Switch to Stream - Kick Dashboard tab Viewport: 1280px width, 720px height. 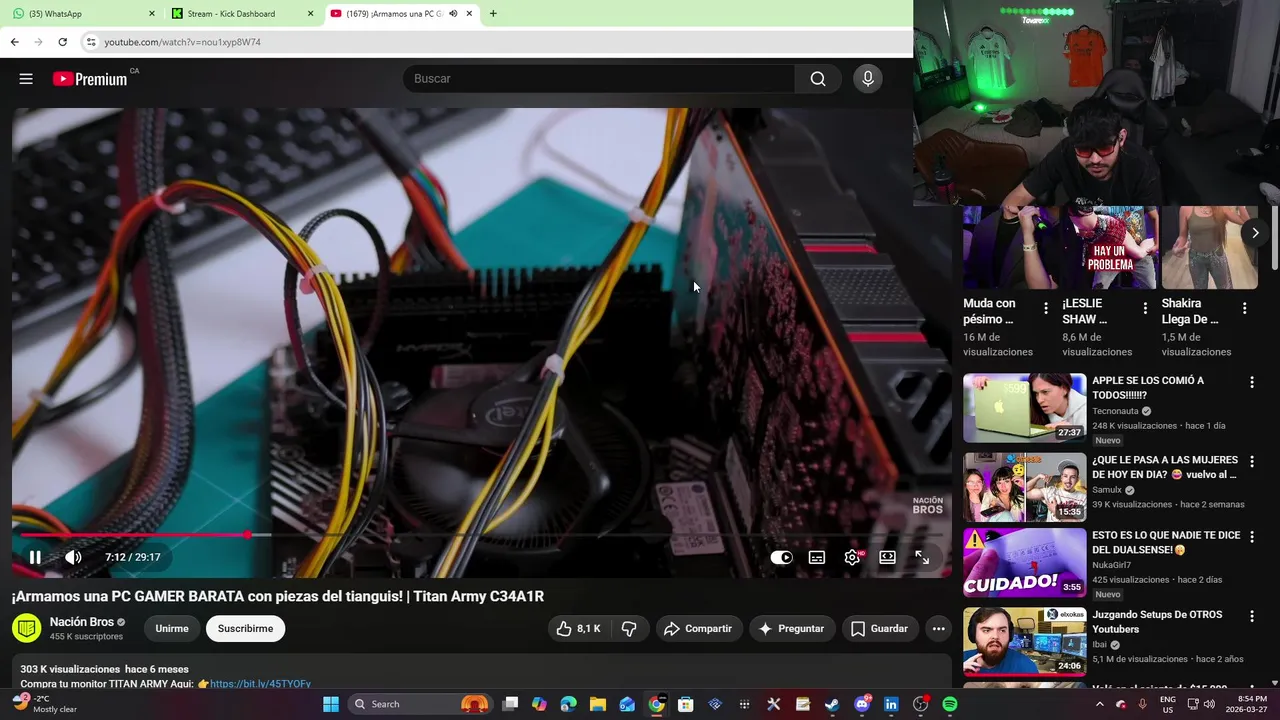click(x=242, y=14)
